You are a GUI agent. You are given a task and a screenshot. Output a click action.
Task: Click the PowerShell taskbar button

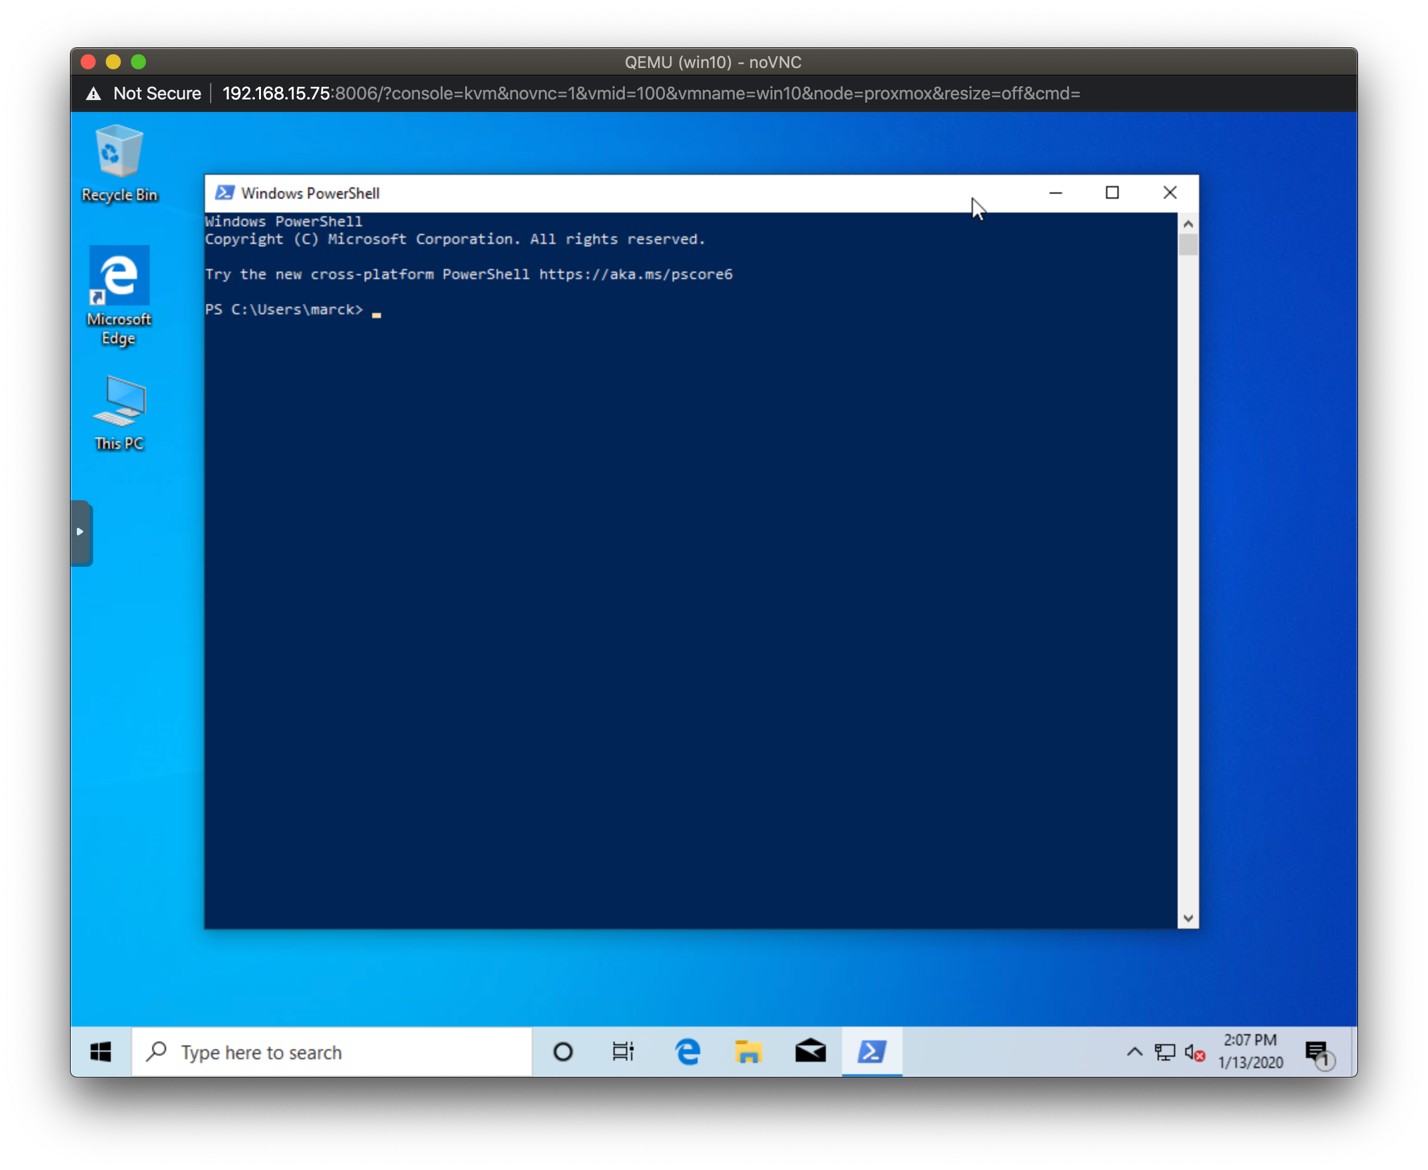[x=872, y=1052]
